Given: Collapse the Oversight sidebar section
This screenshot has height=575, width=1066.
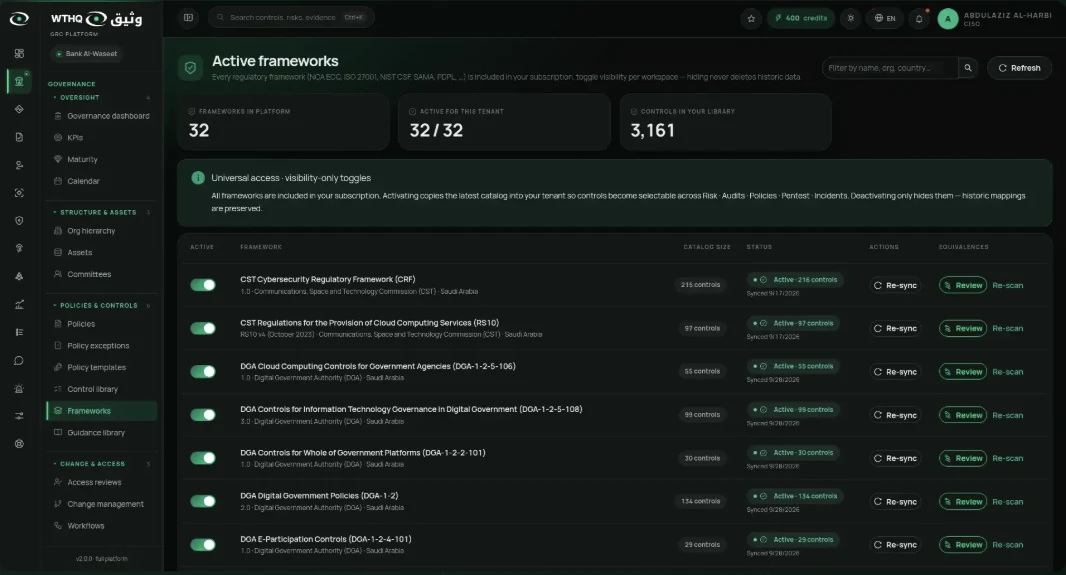Looking at the screenshot, I should [x=102, y=98].
